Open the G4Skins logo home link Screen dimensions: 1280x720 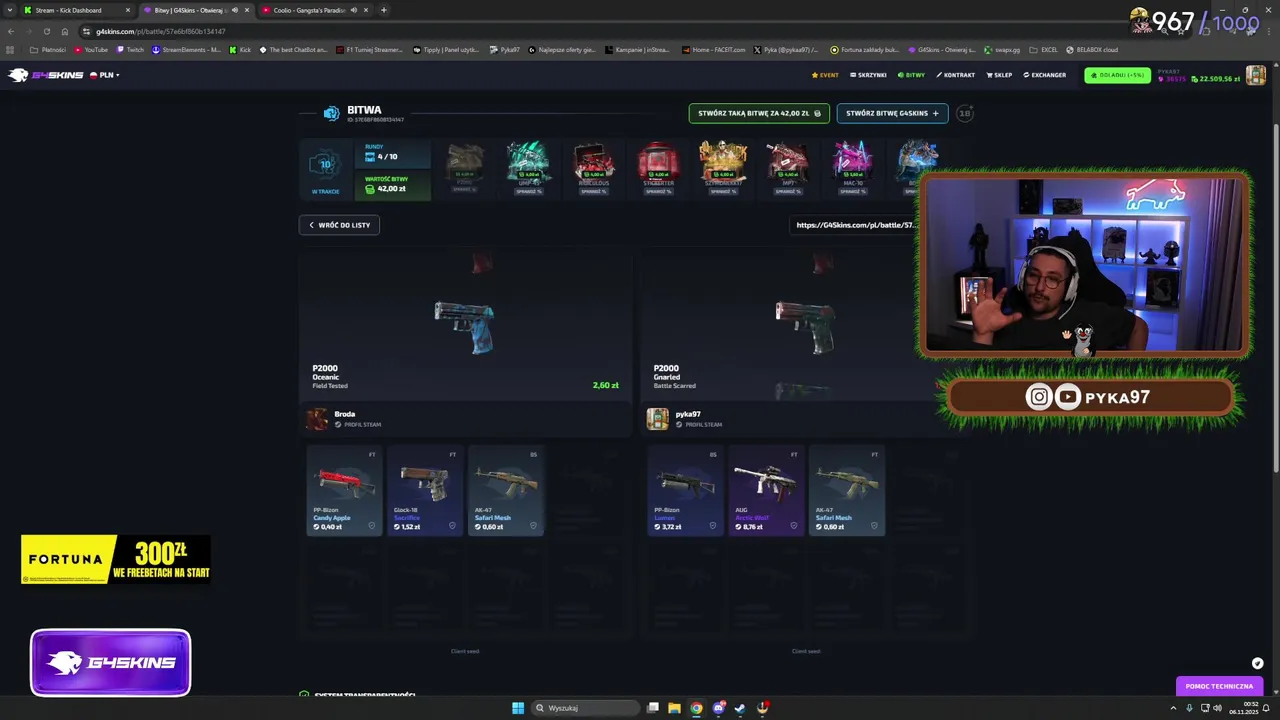point(45,75)
